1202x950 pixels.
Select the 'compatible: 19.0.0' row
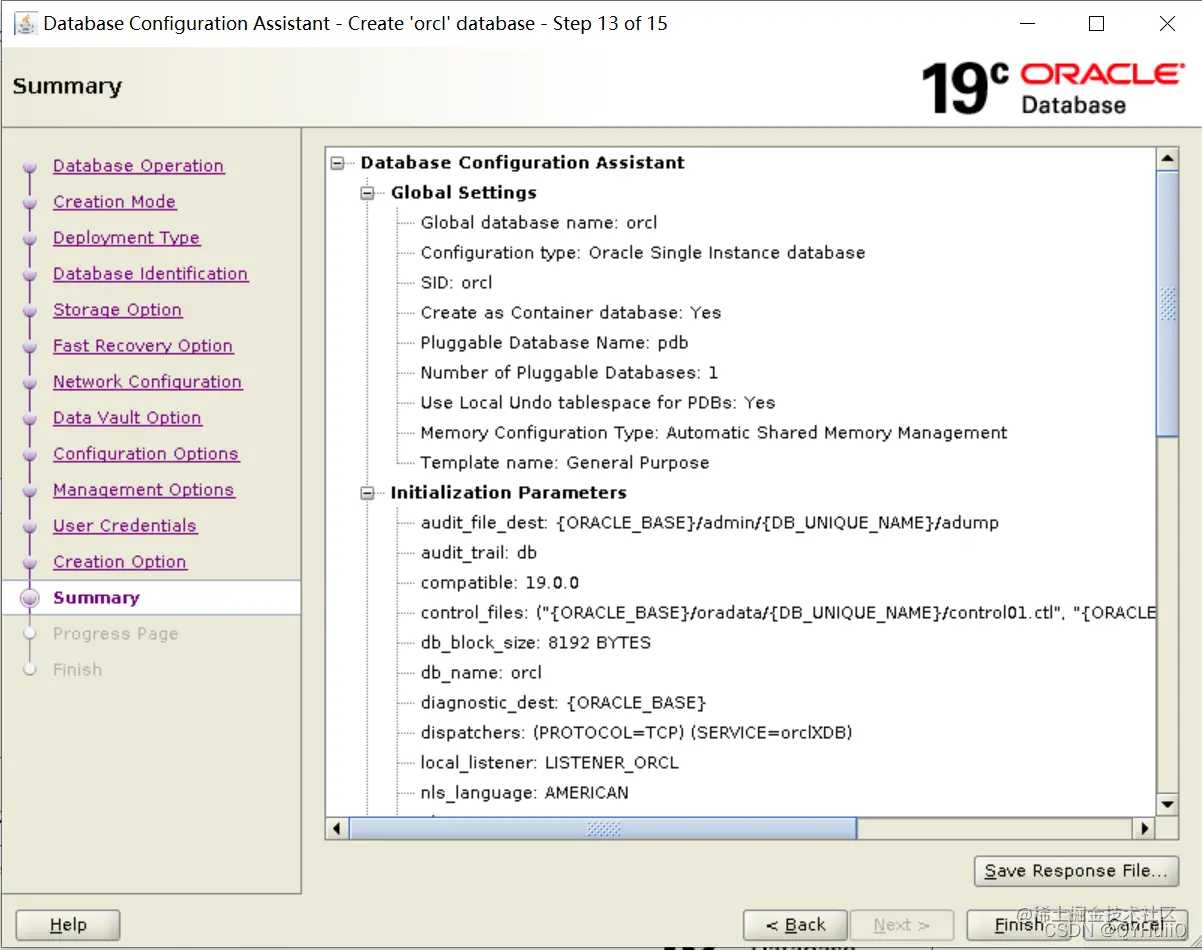500,583
